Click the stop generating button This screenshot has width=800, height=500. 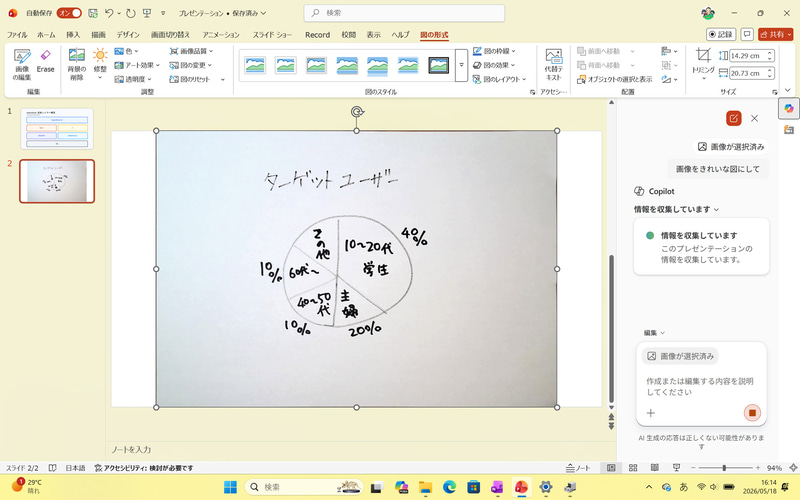coord(752,413)
